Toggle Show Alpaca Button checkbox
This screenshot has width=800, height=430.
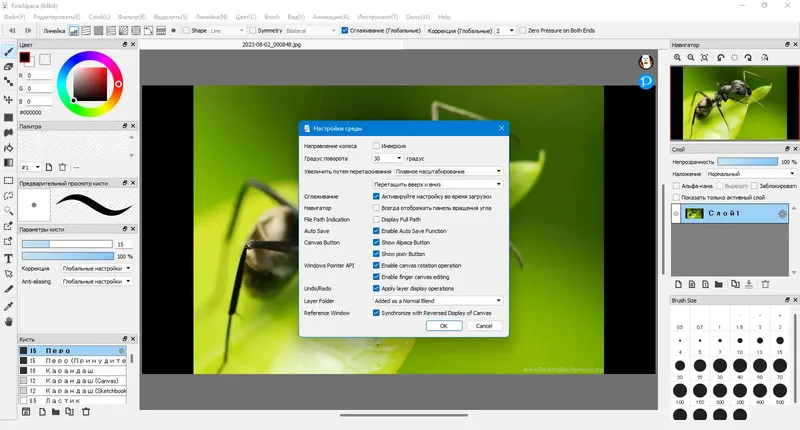pos(375,242)
